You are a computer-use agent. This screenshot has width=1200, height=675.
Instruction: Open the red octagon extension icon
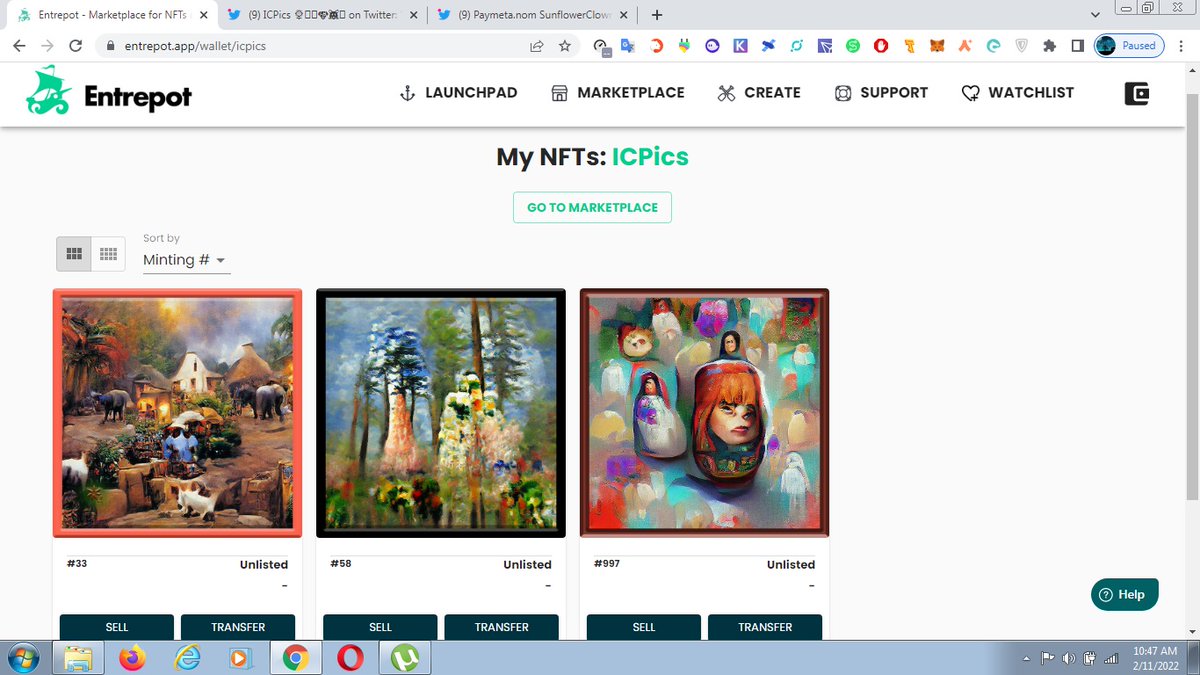tap(881, 46)
